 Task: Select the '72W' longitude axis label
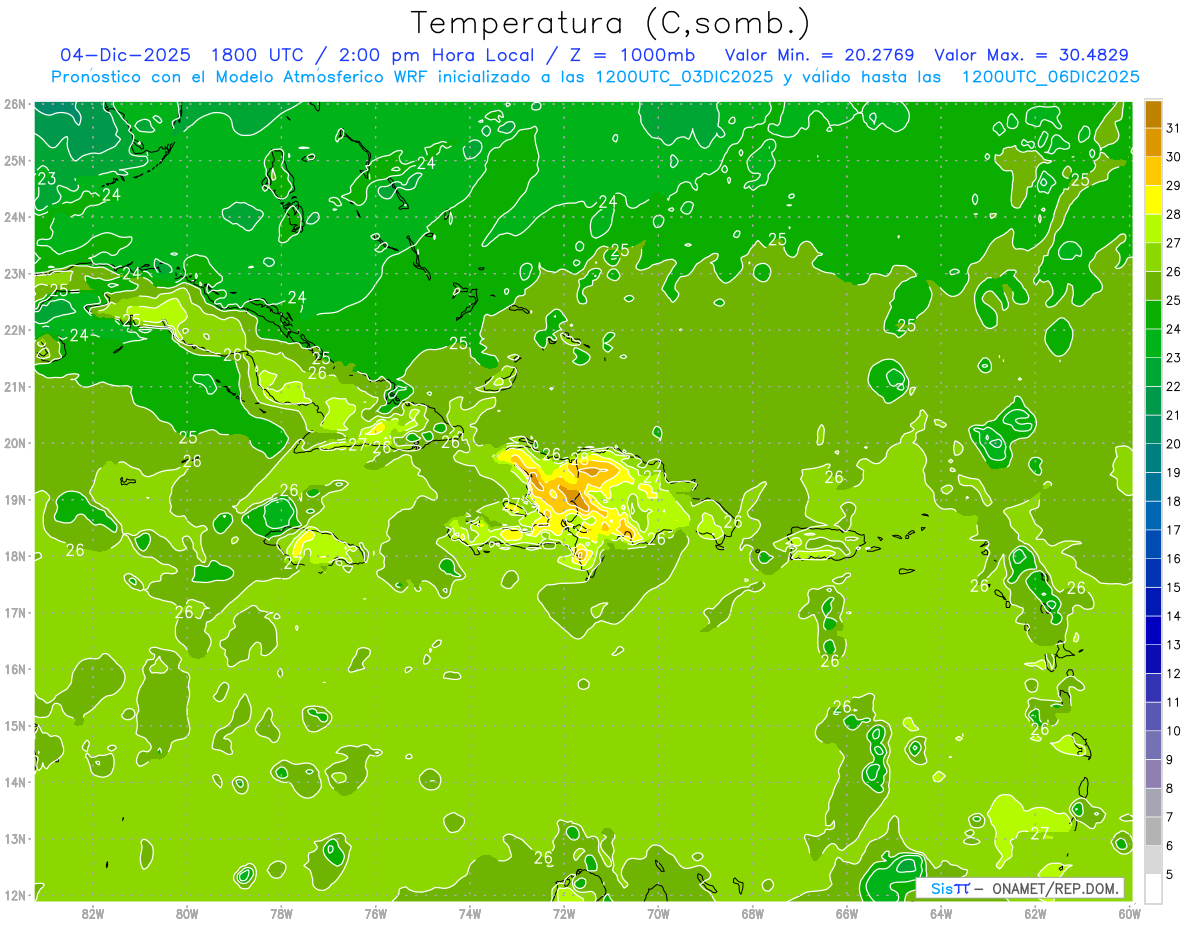click(564, 914)
